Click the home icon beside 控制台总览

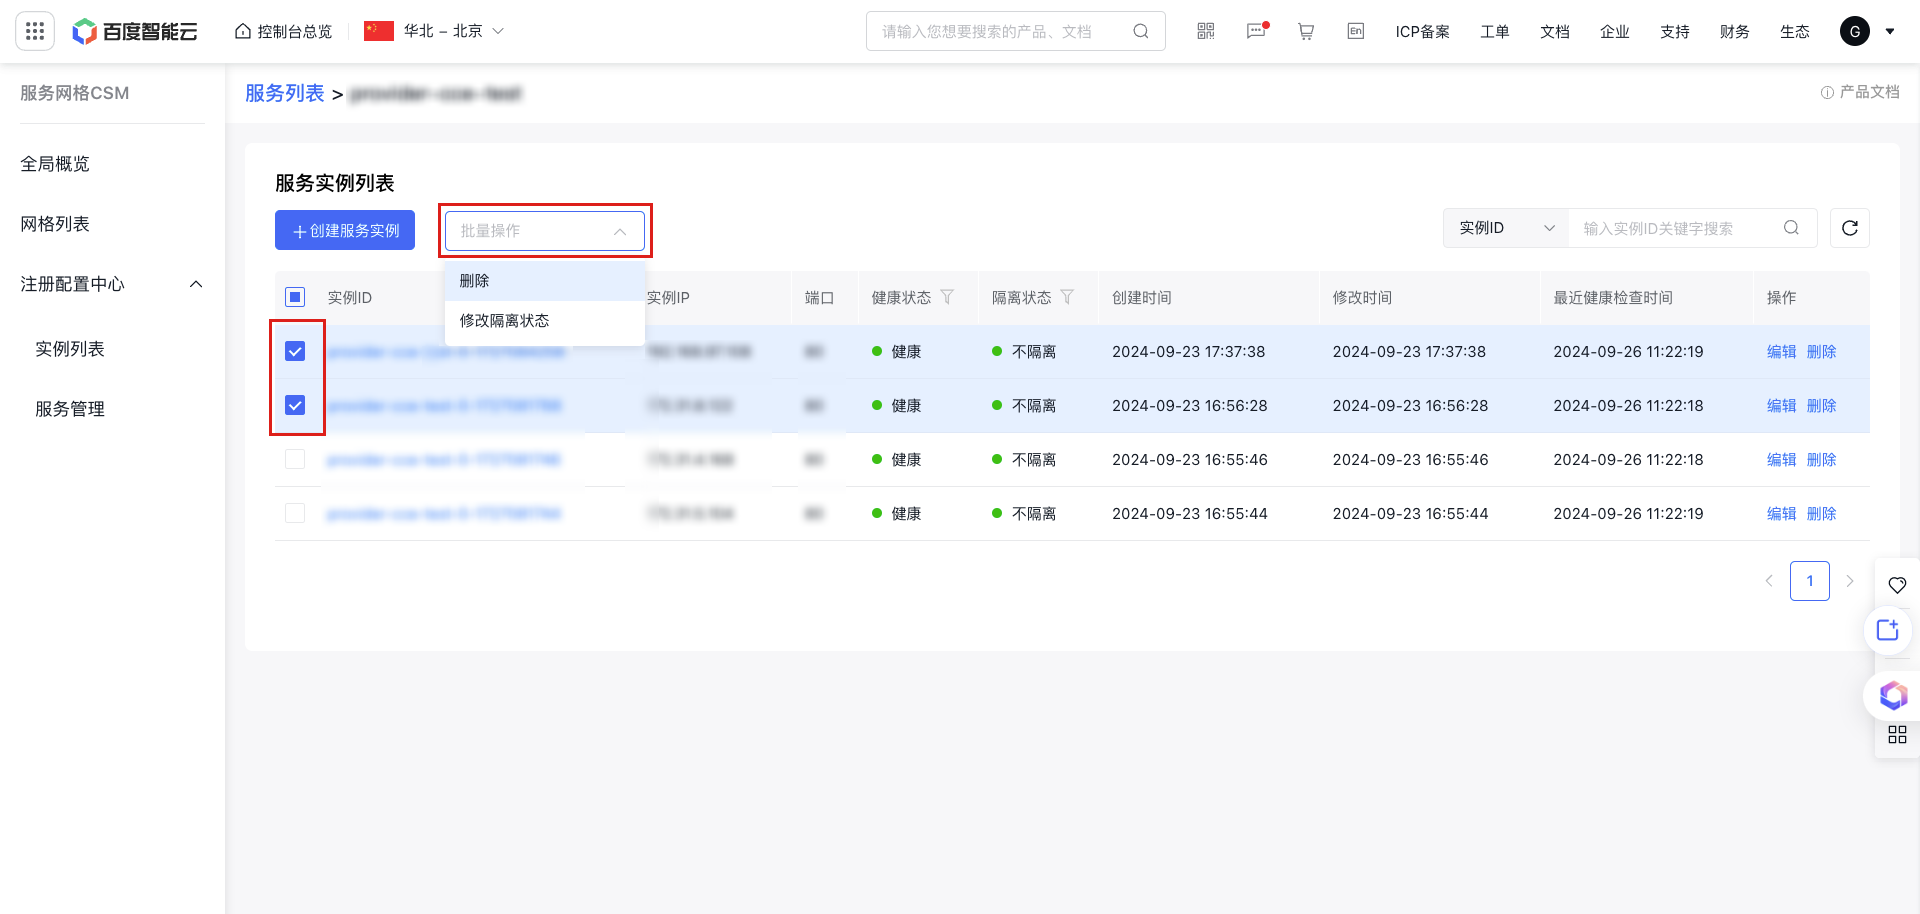(x=243, y=31)
